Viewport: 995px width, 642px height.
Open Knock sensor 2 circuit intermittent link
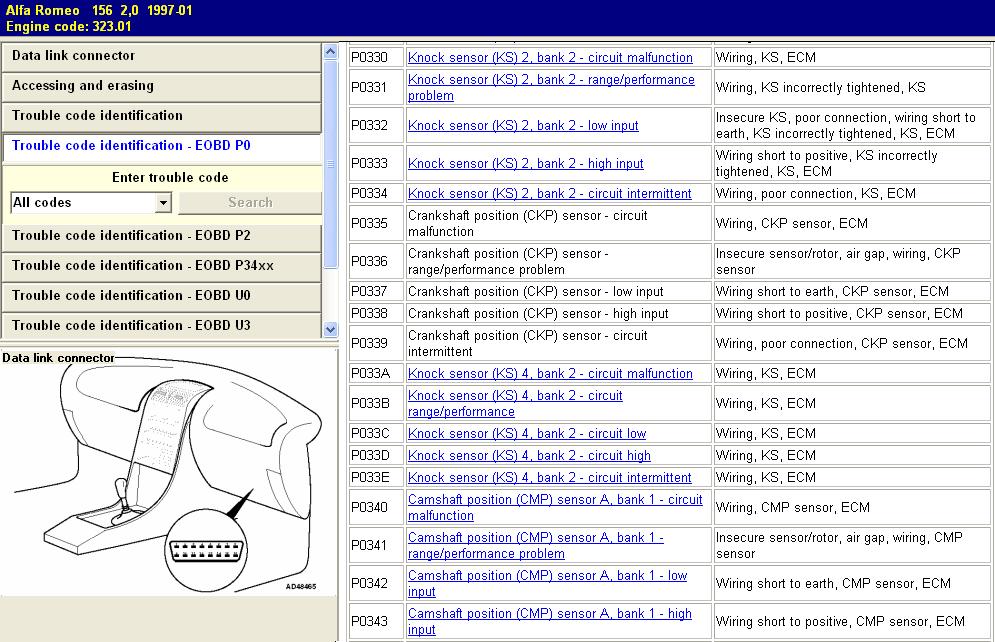(550, 193)
